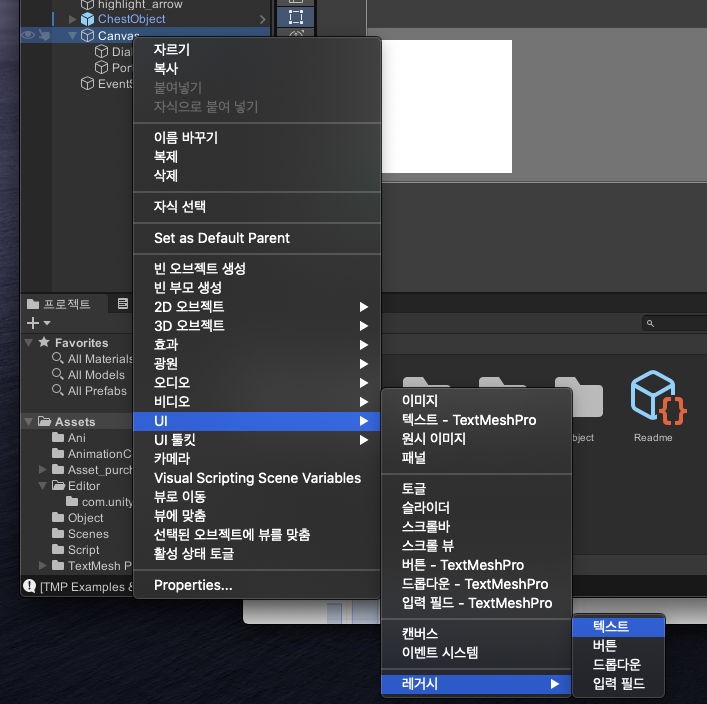
Task: Select 이미지 in UI submenu
Action: click(x=477, y=400)
